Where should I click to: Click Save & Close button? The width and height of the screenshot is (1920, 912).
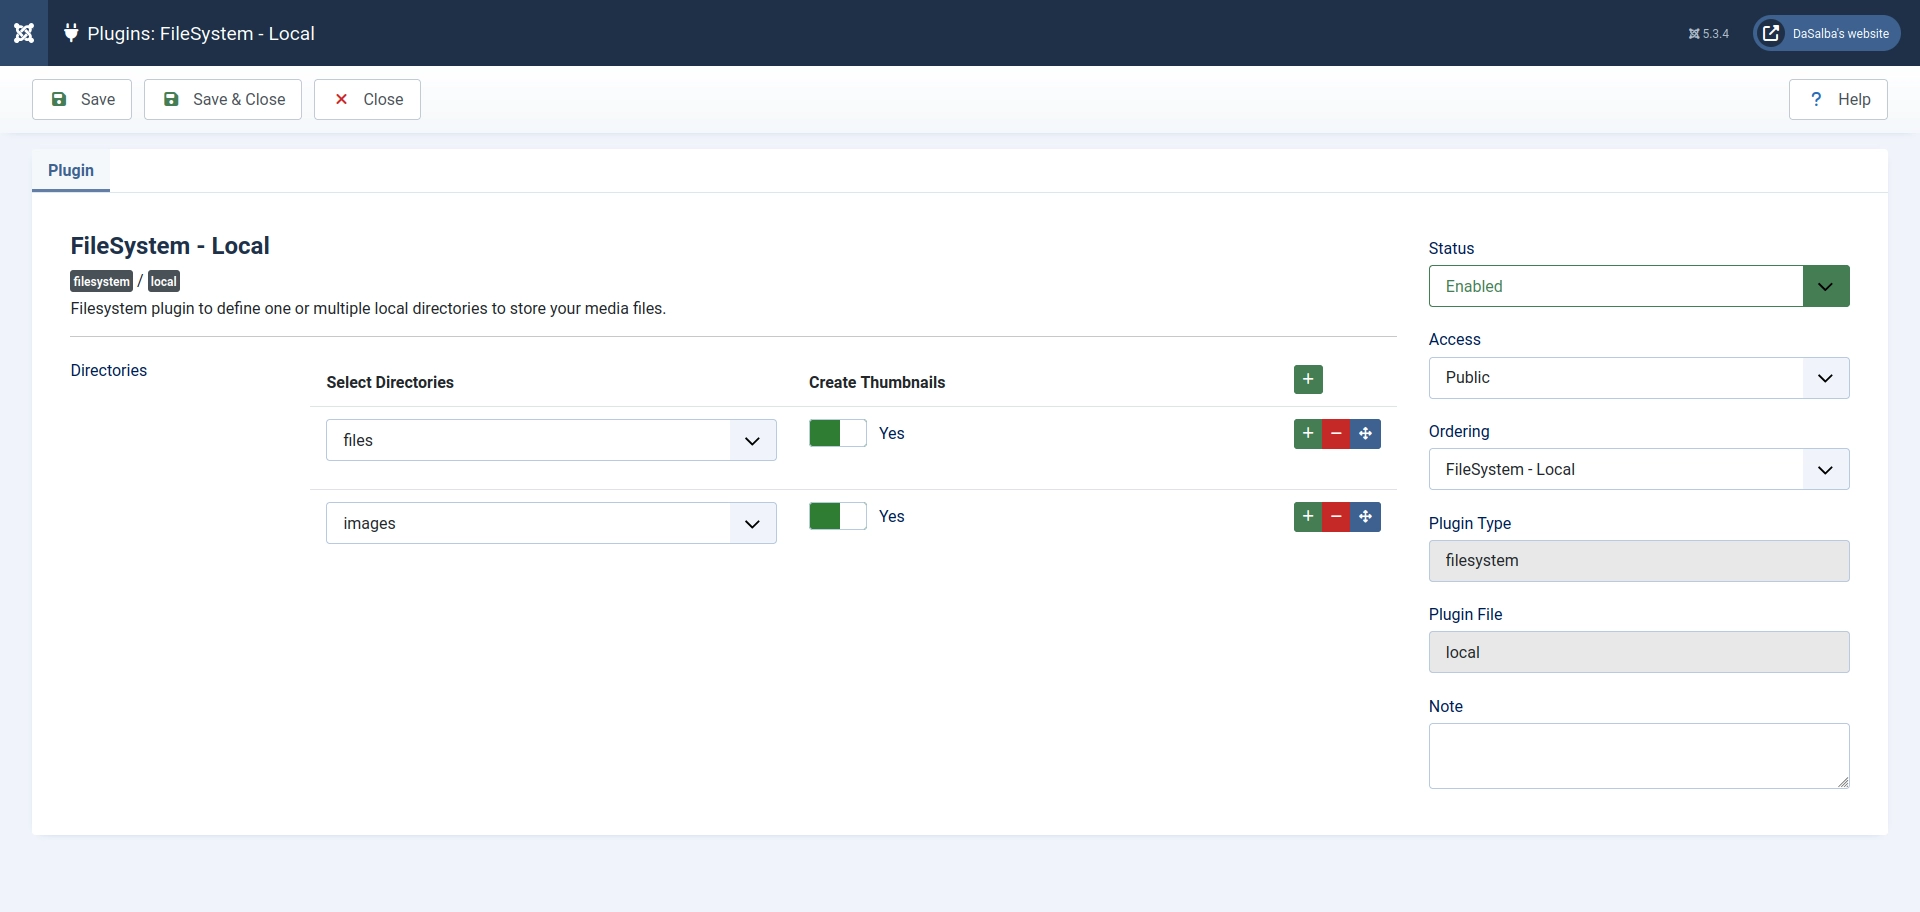tap(222, 99)
